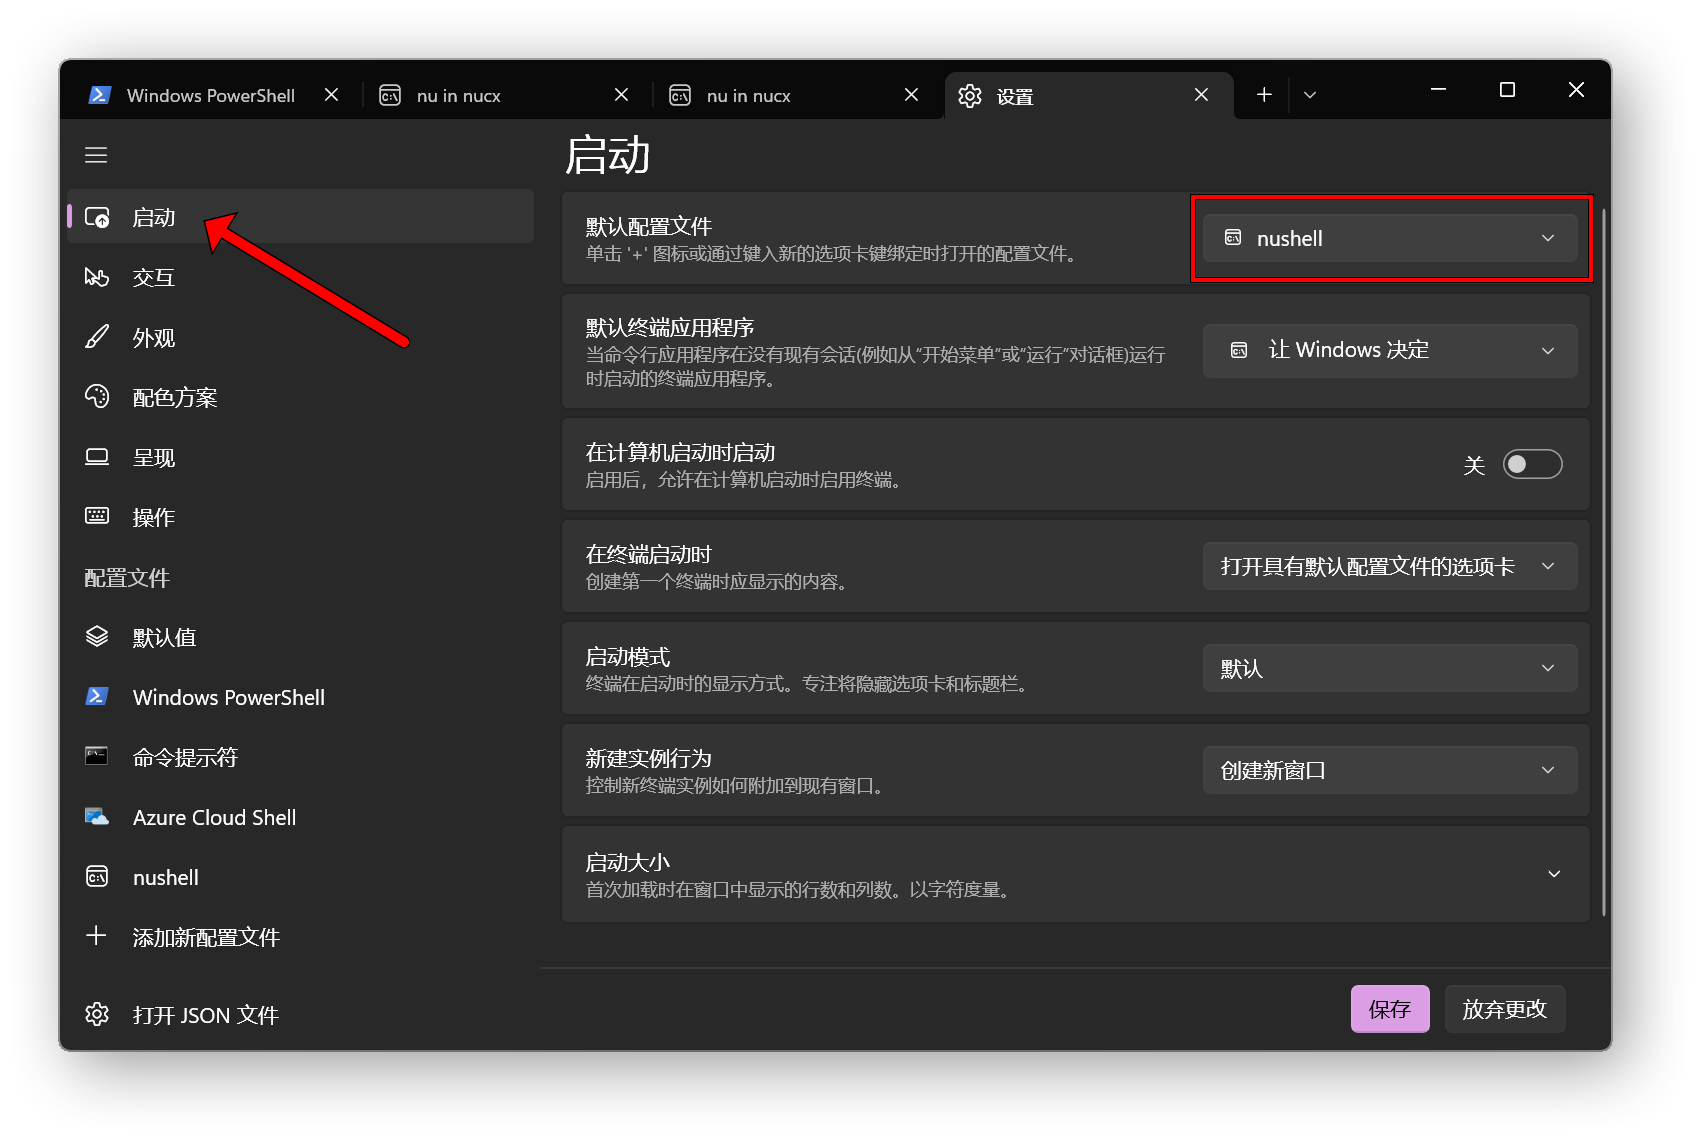This screenshot has height=1138, width=1699.
Task: Open the 外观 settings page
Action: pos(300,337)
